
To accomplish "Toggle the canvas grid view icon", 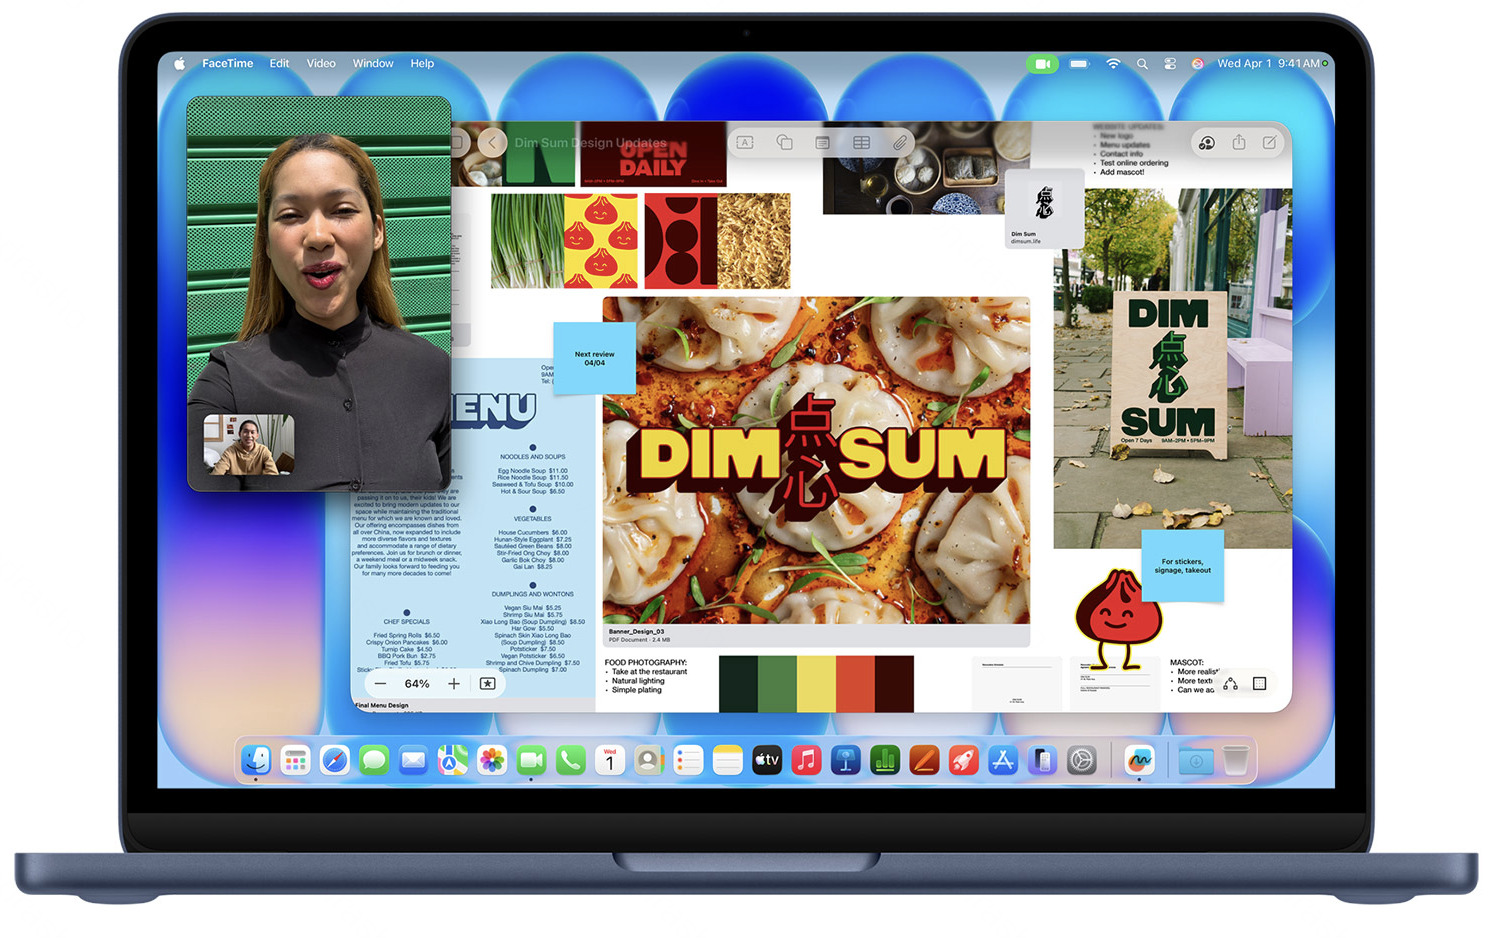I will coord(1259,684).
